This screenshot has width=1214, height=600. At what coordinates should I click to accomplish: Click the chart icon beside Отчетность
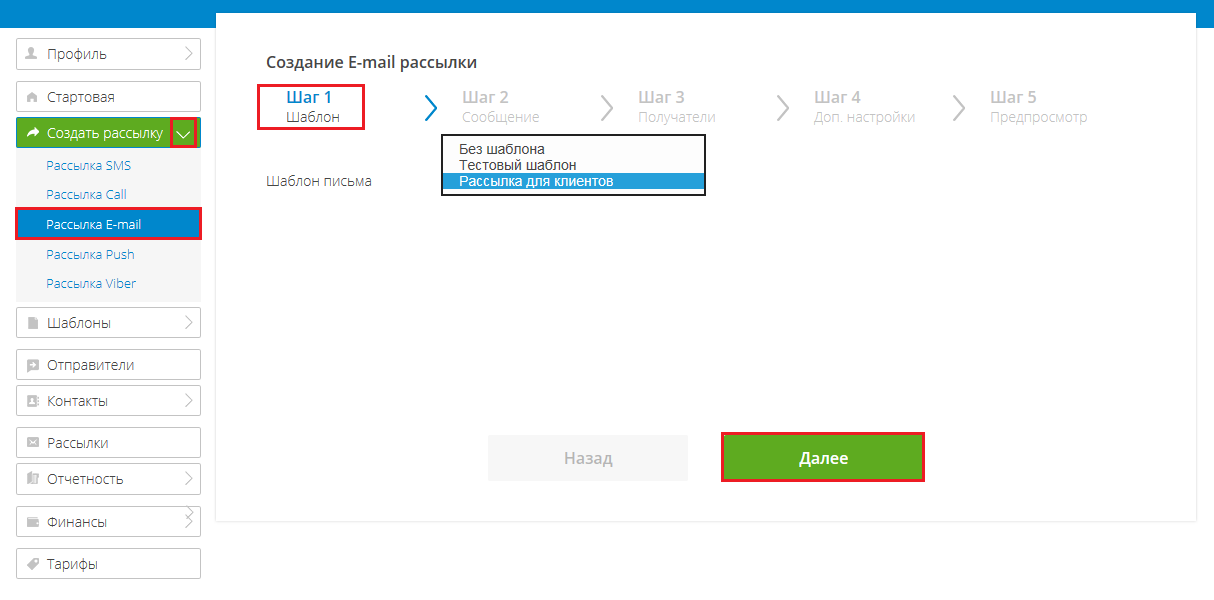pos(32,479)
